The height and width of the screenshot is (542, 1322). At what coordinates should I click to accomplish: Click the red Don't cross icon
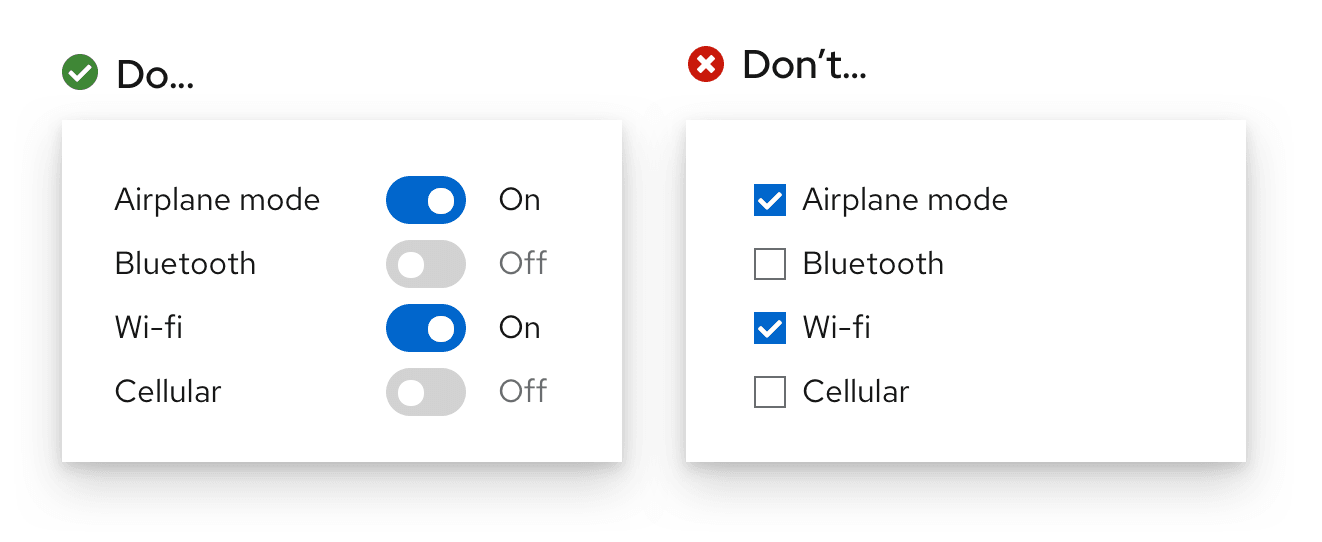(x=706, y=66)
